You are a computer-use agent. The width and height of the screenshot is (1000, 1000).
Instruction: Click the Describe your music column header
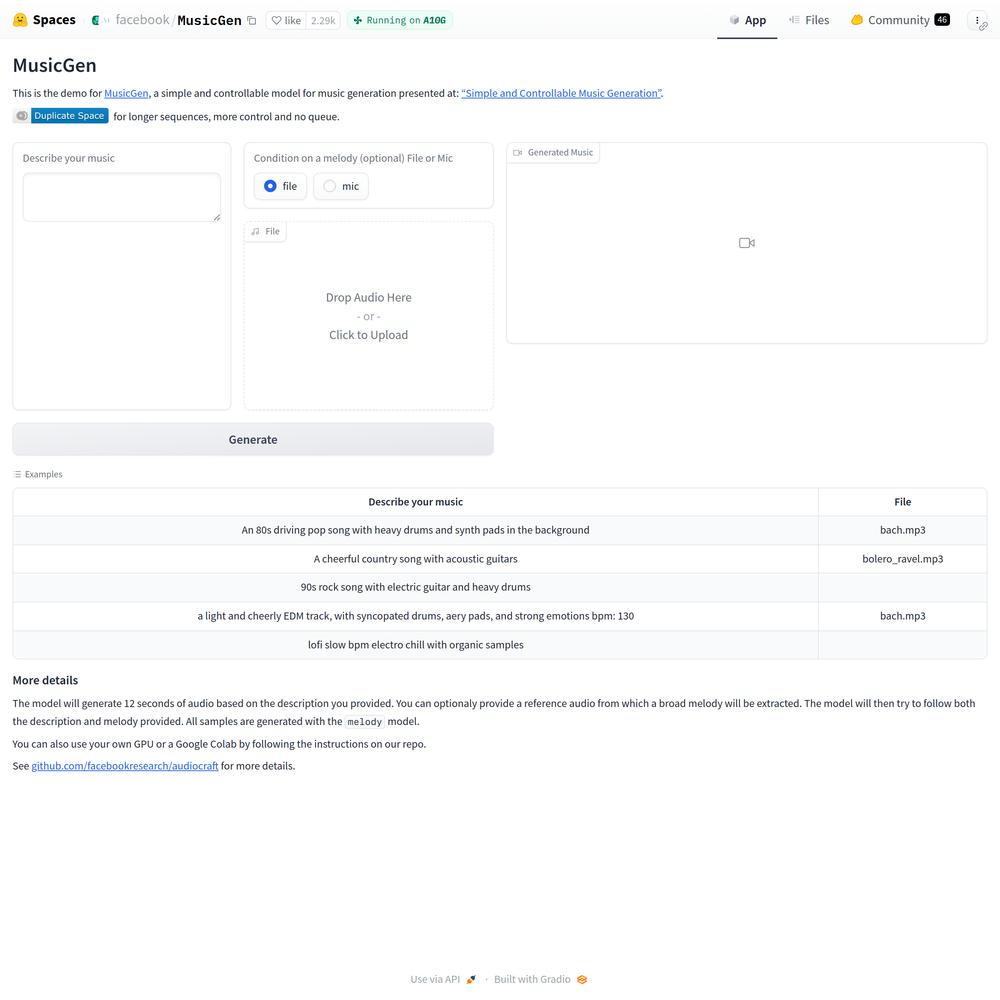[415, 502]
